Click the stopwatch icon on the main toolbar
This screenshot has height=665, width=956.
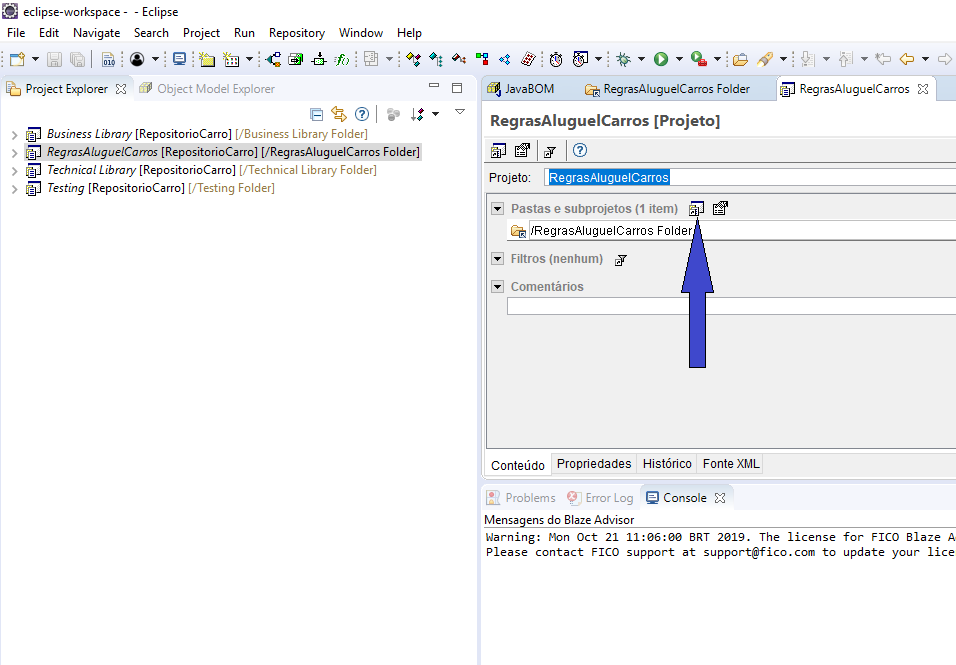[556, 60]
